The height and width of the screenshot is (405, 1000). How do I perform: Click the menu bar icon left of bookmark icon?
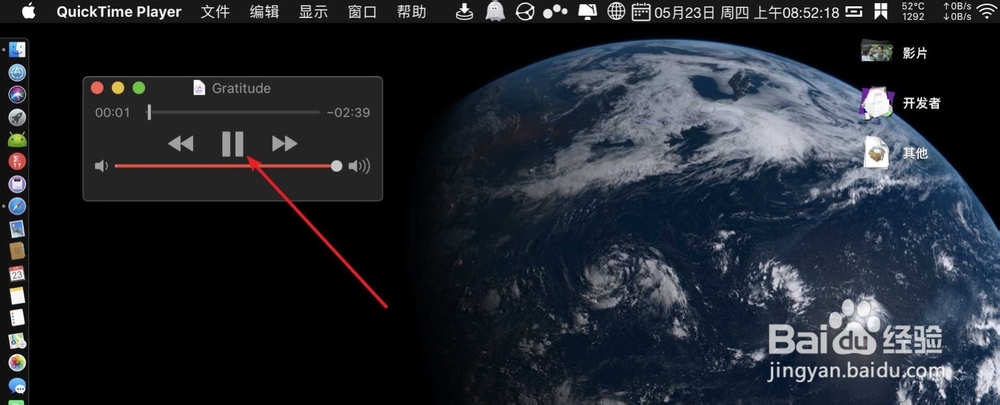854,11
